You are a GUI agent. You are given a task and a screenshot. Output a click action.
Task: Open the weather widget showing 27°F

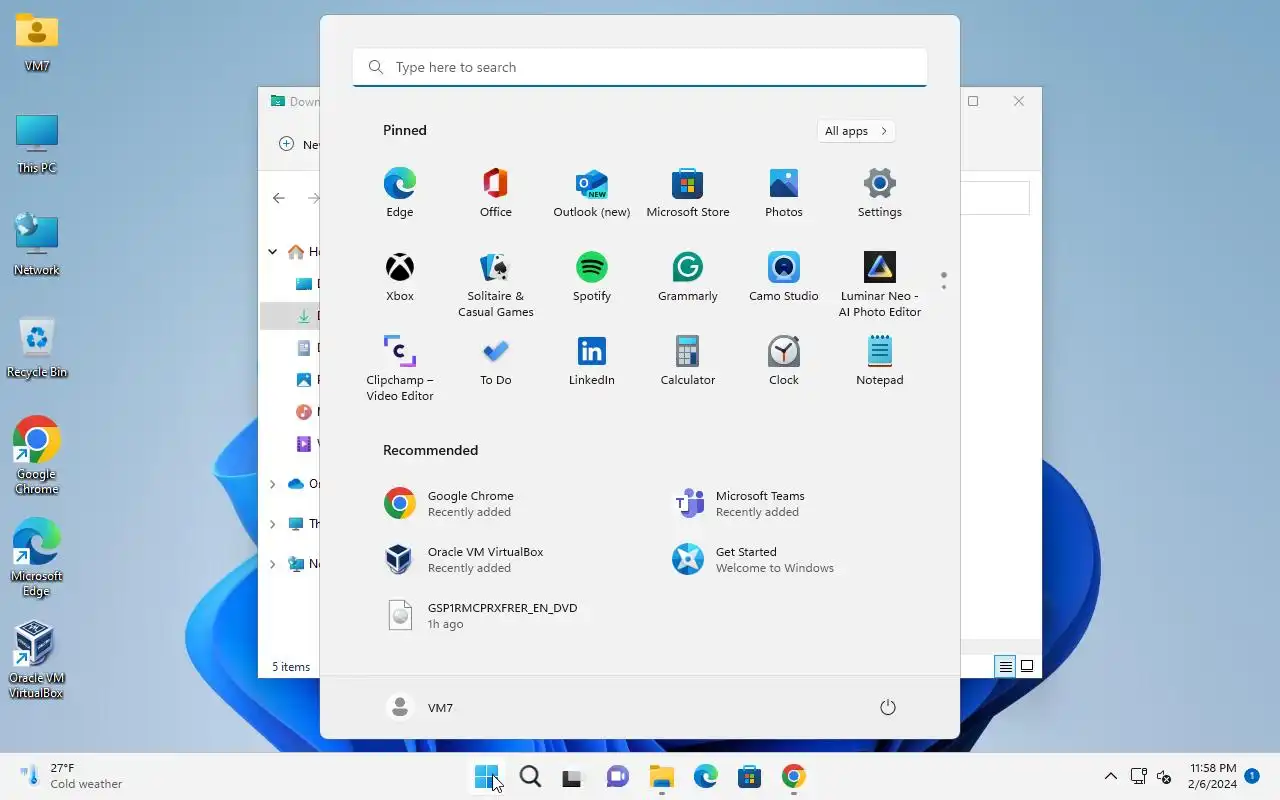(70, 776)
